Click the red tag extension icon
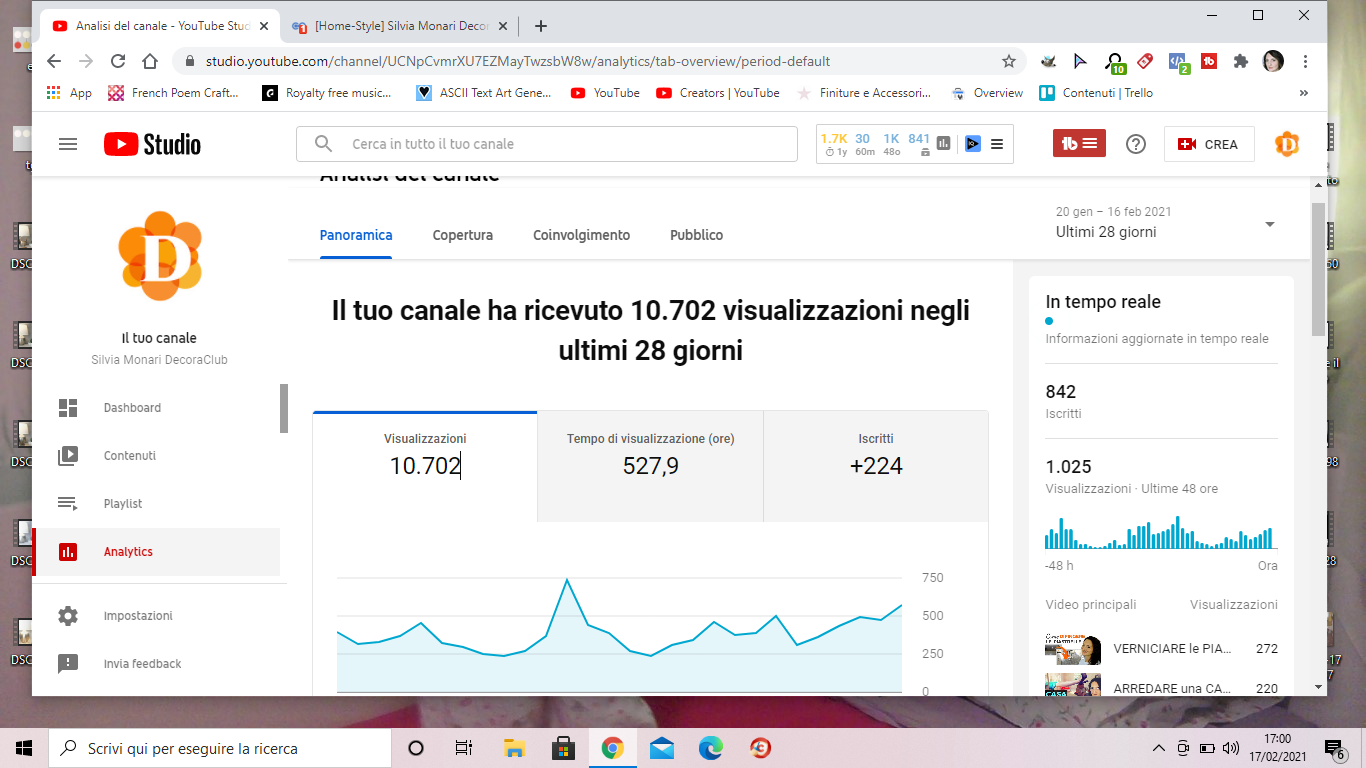The height and width of the screenshot is (768, 1366). (x=1146, y=61)
